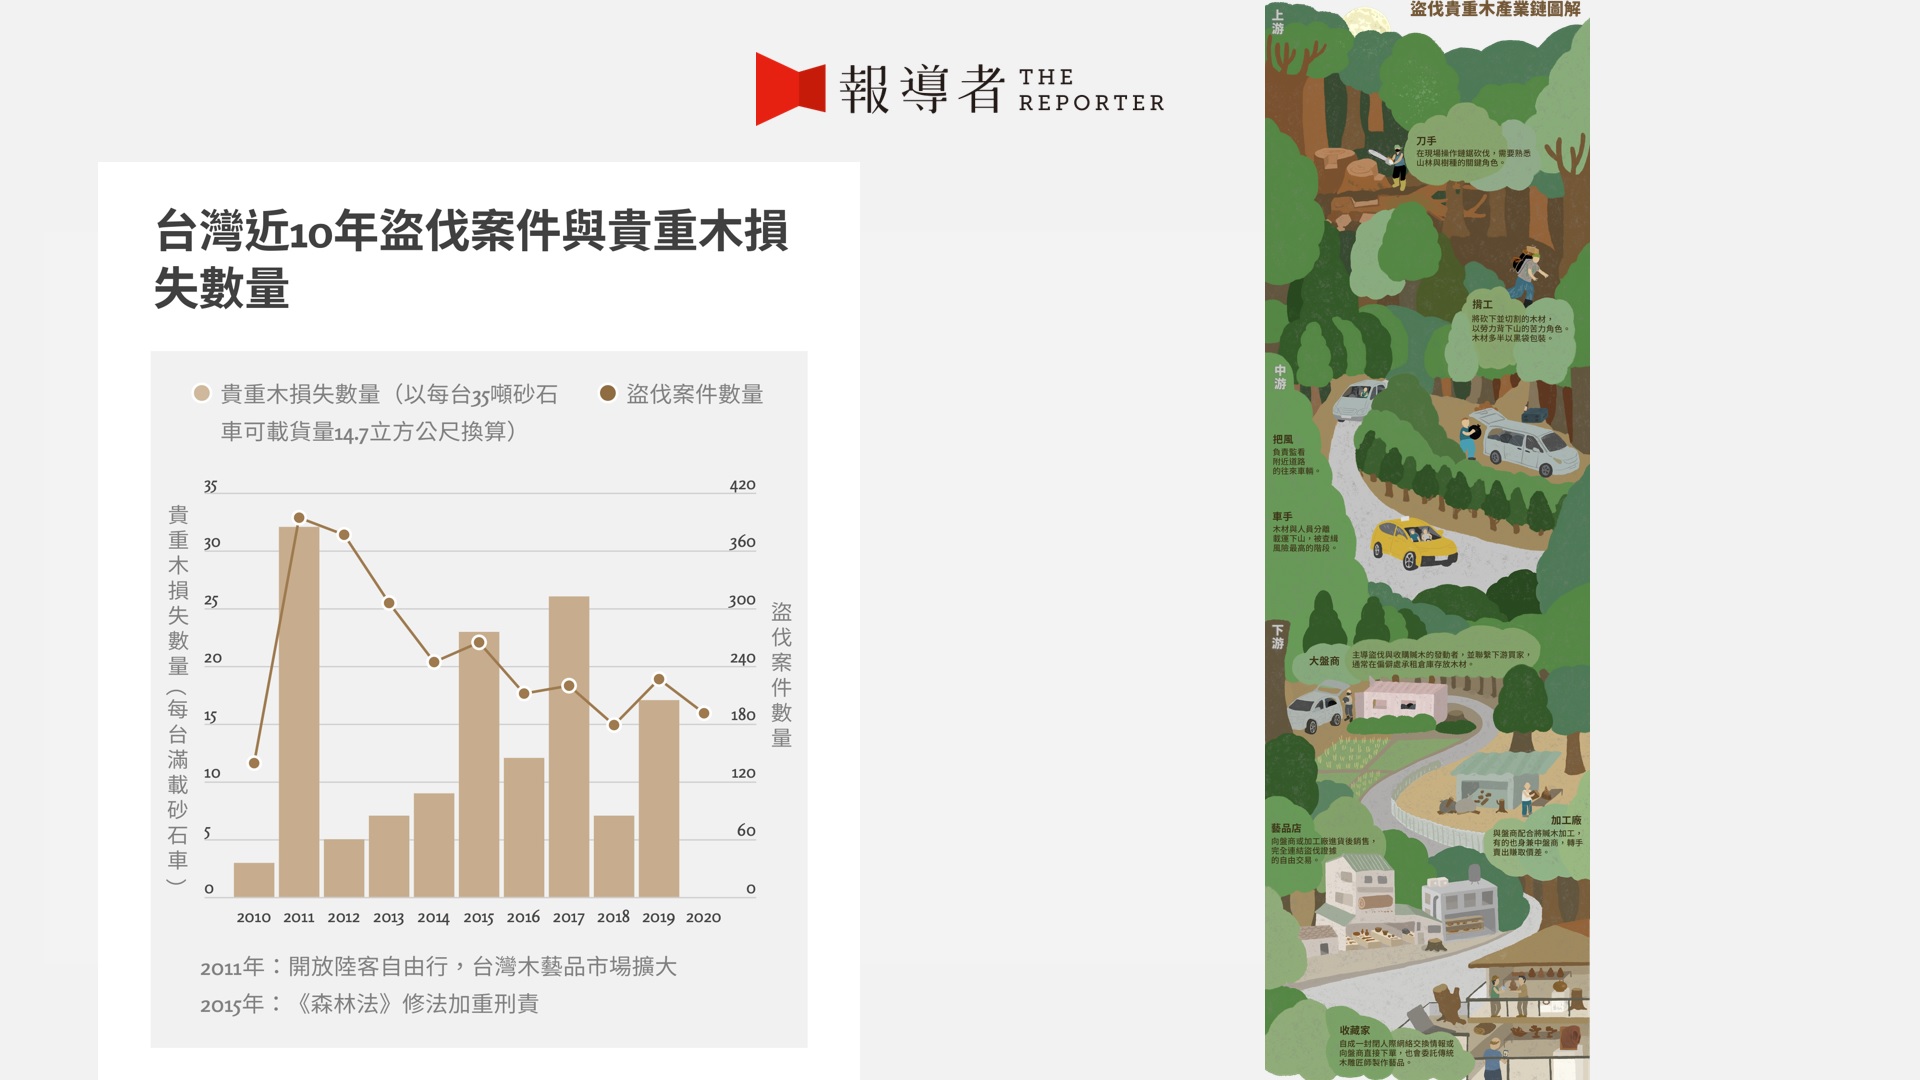Click the light tan 貴重木損失數量 legend dot

pos(201,394)
